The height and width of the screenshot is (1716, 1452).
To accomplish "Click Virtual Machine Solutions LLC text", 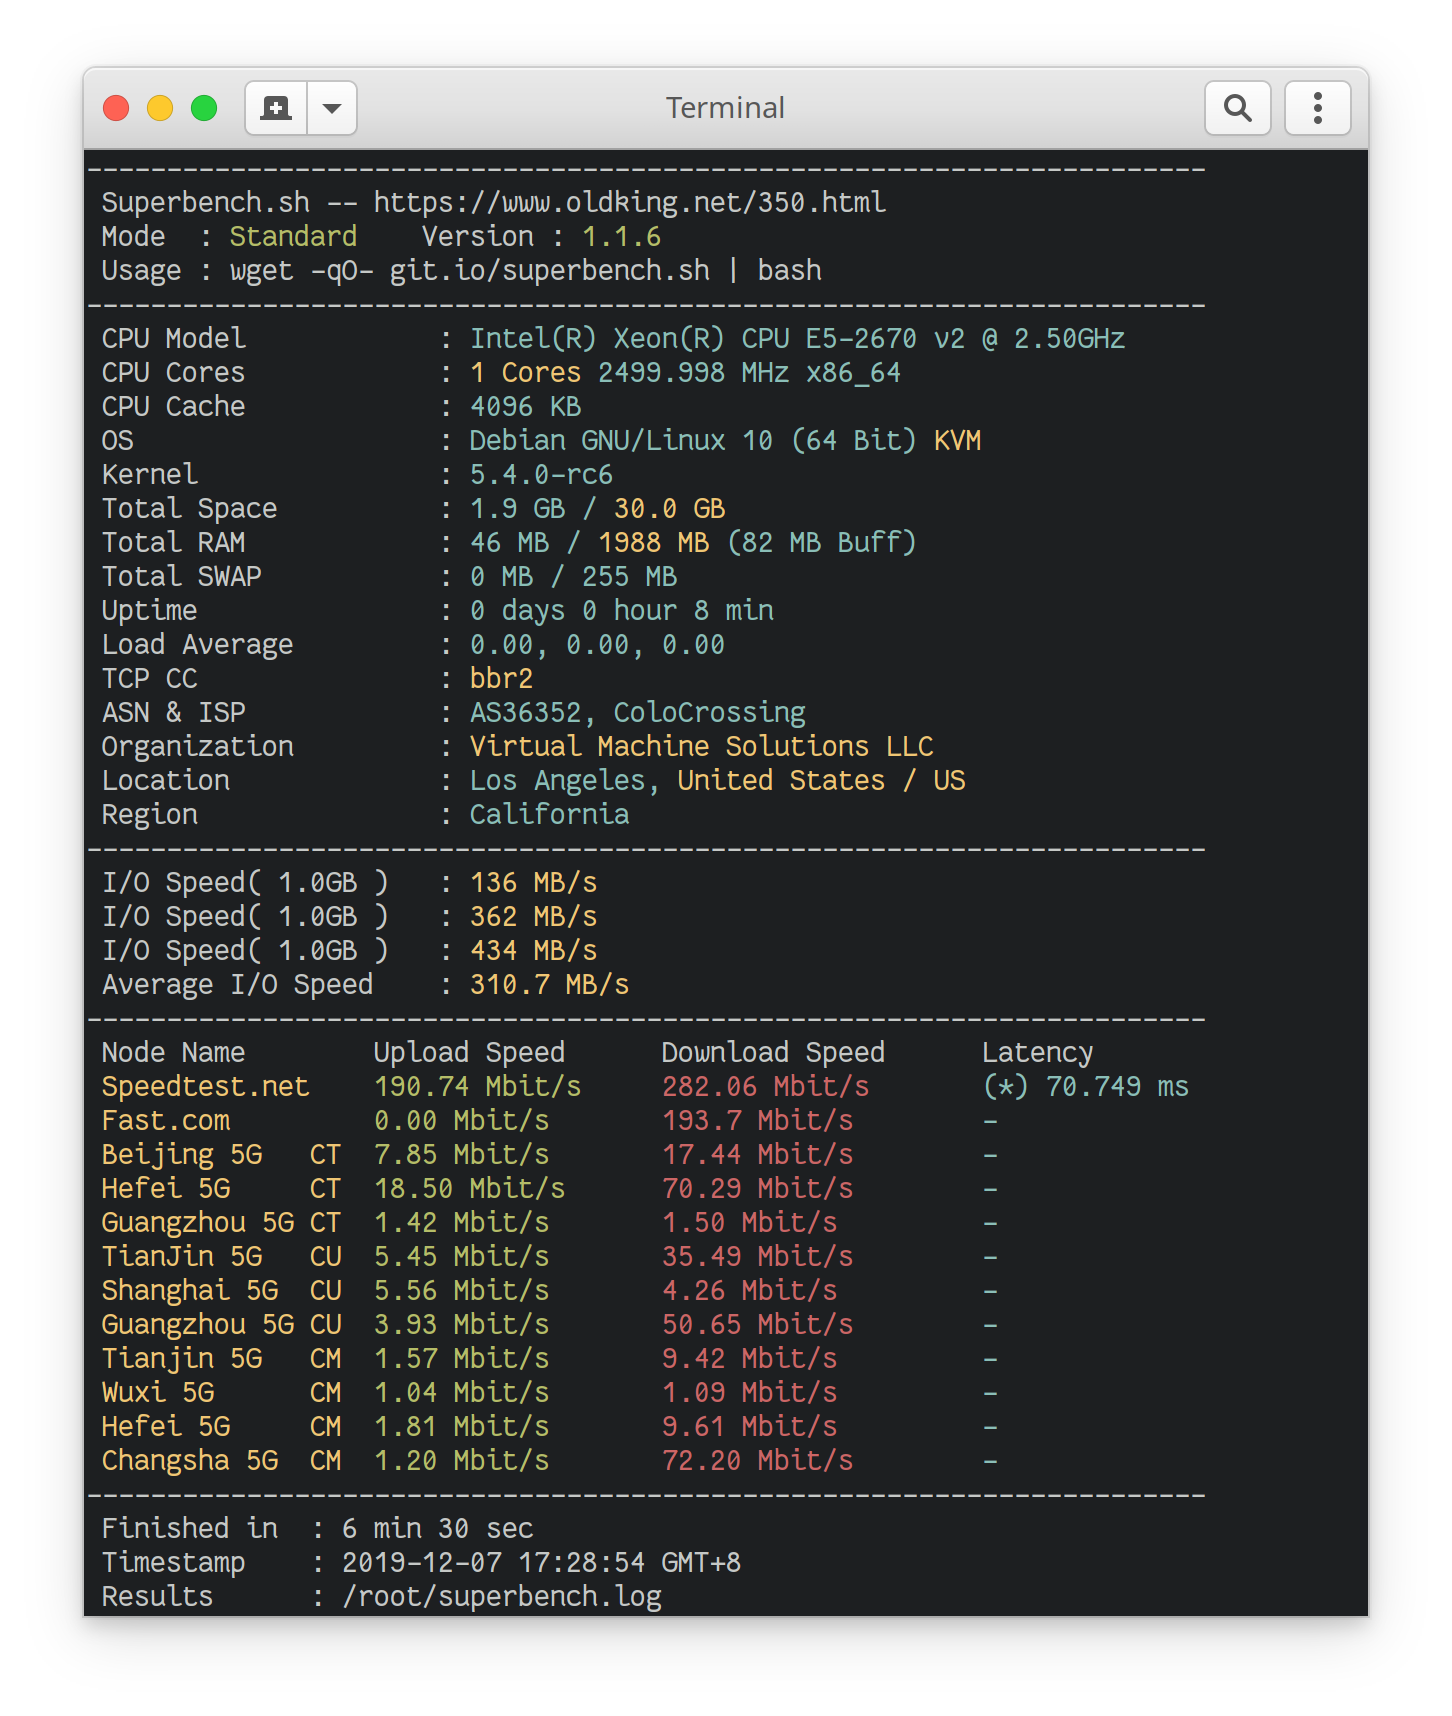I will click(701, 747).
